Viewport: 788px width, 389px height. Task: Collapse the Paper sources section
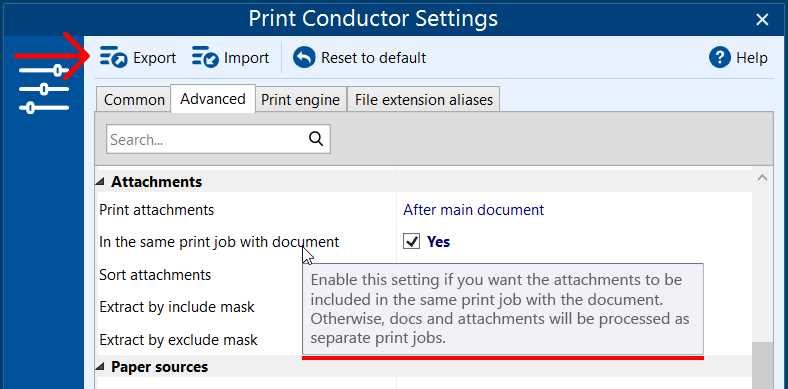click(101, 367)
